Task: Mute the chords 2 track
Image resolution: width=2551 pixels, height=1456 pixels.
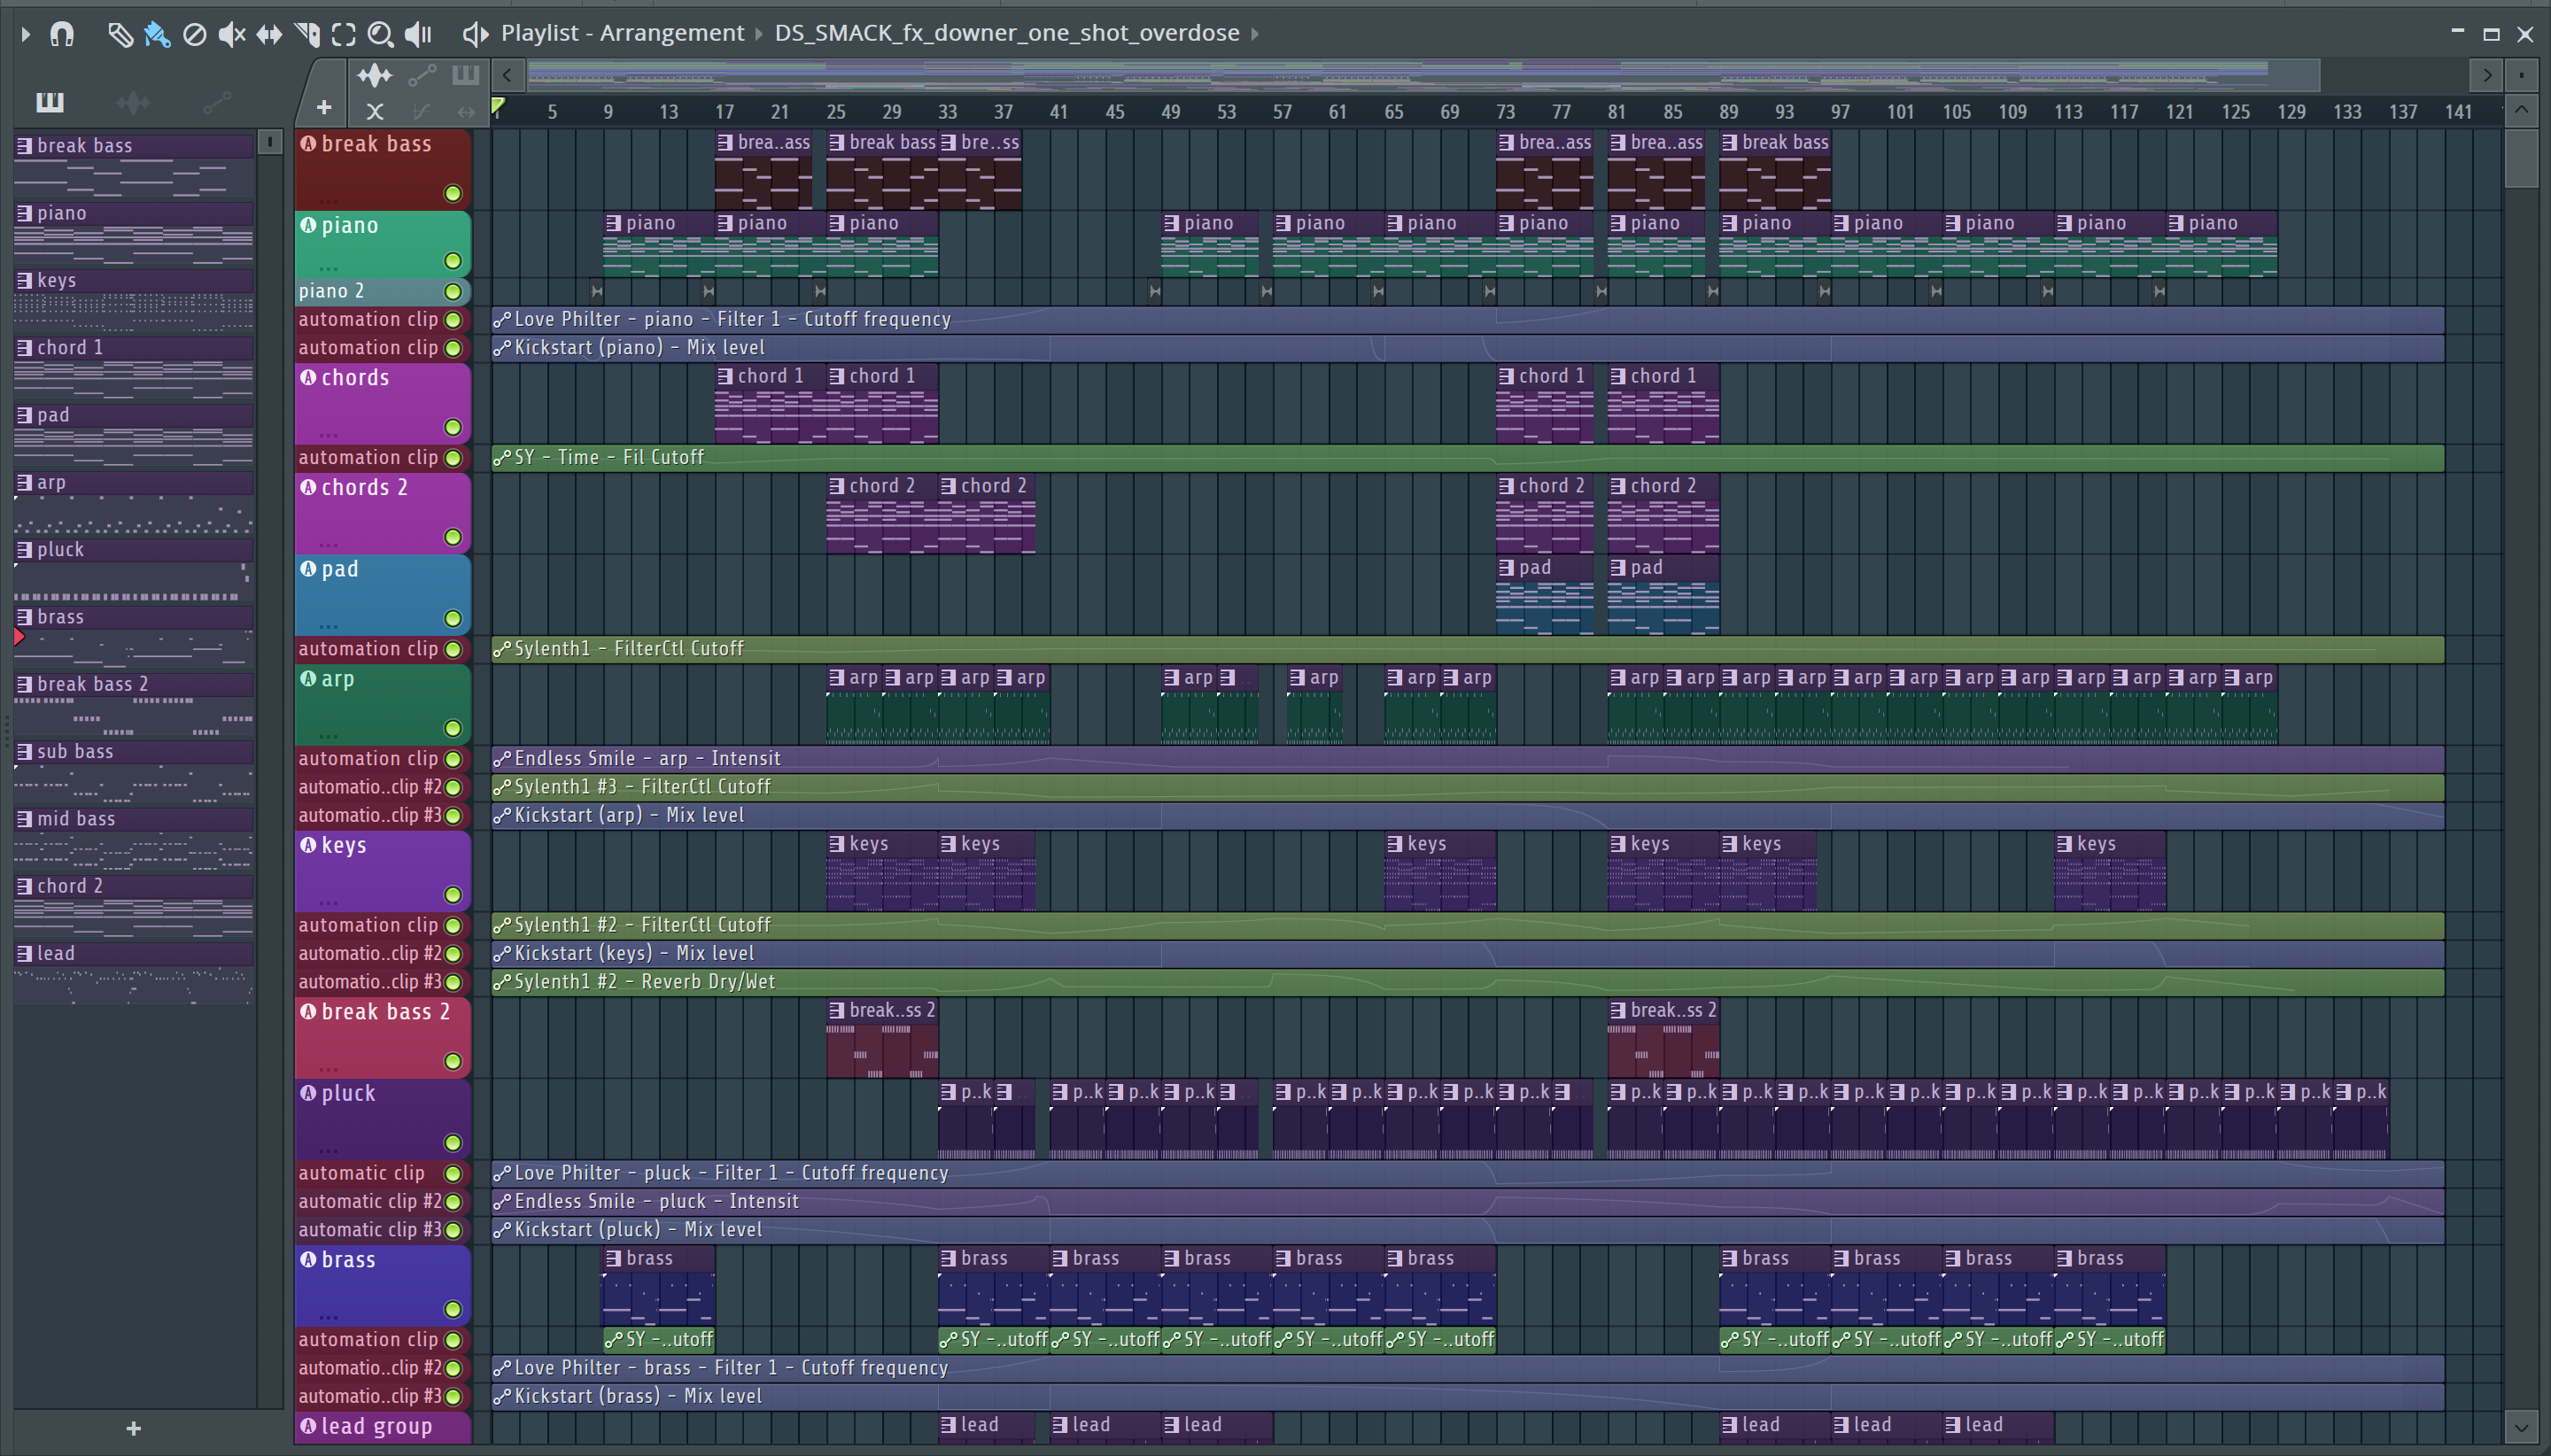Action: [x=453, y=537]
